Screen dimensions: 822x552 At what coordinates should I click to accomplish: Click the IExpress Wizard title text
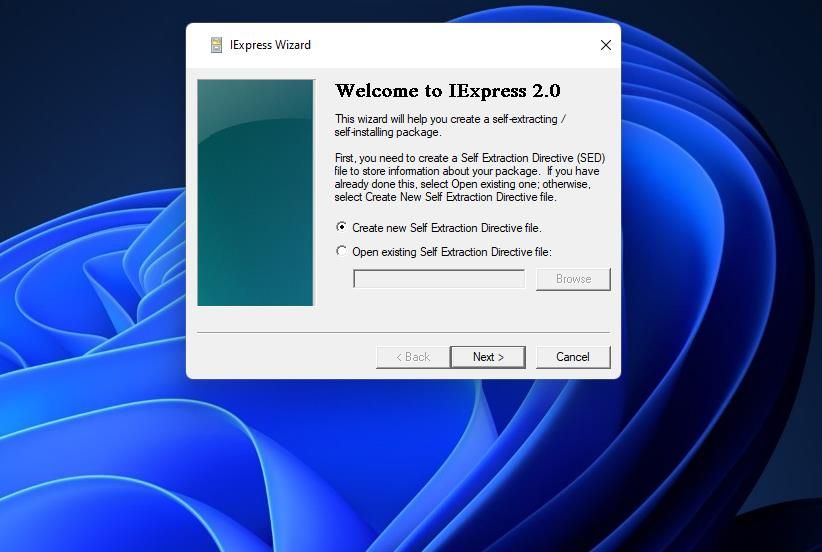point(271,45)
